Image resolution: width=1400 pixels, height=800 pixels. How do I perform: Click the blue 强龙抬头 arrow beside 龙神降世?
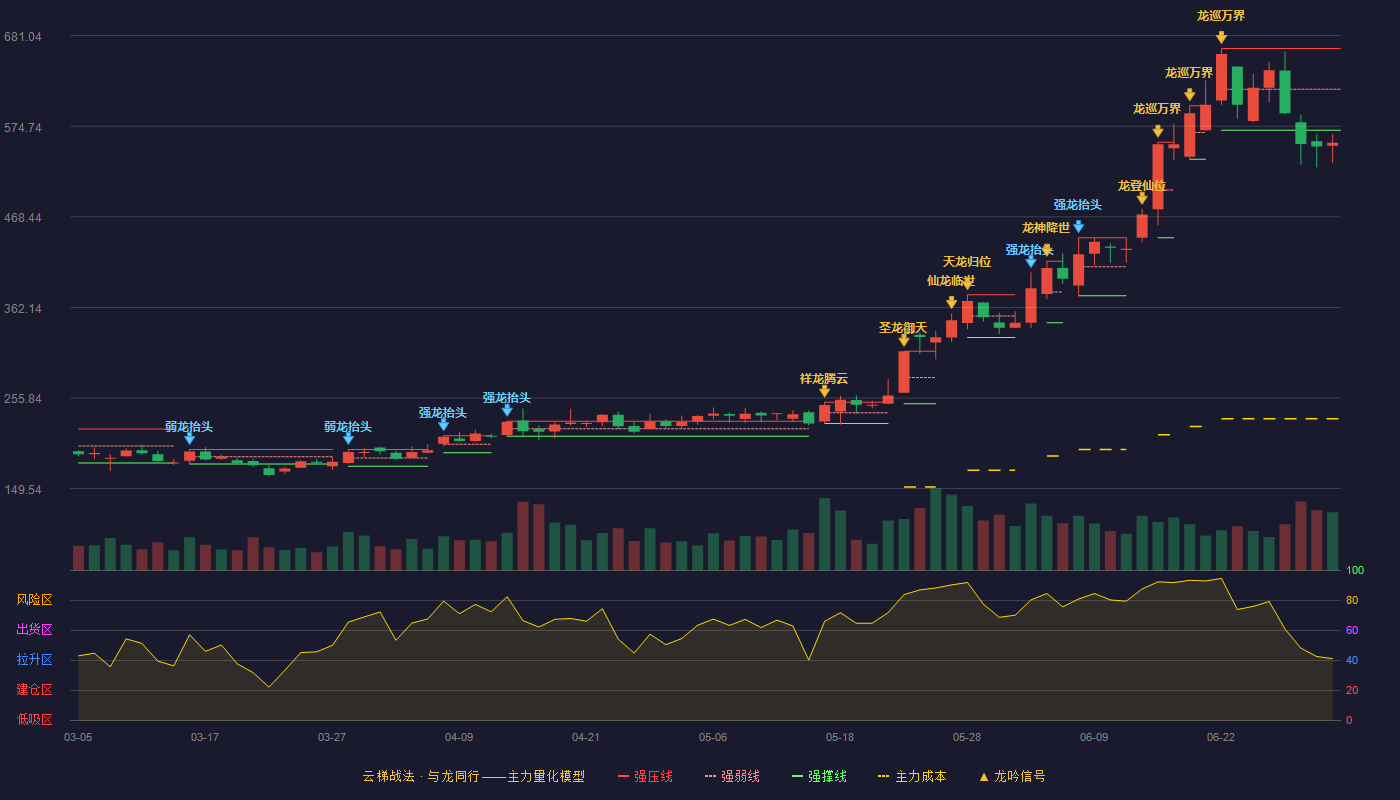(1031, 261)
